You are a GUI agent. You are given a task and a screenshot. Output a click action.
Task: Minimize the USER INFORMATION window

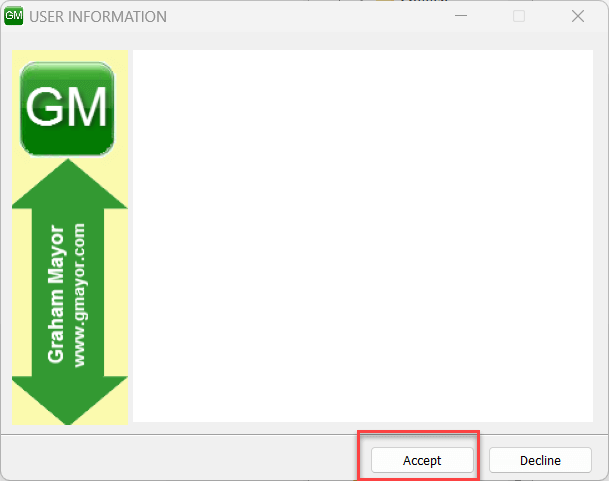(461, 16)
